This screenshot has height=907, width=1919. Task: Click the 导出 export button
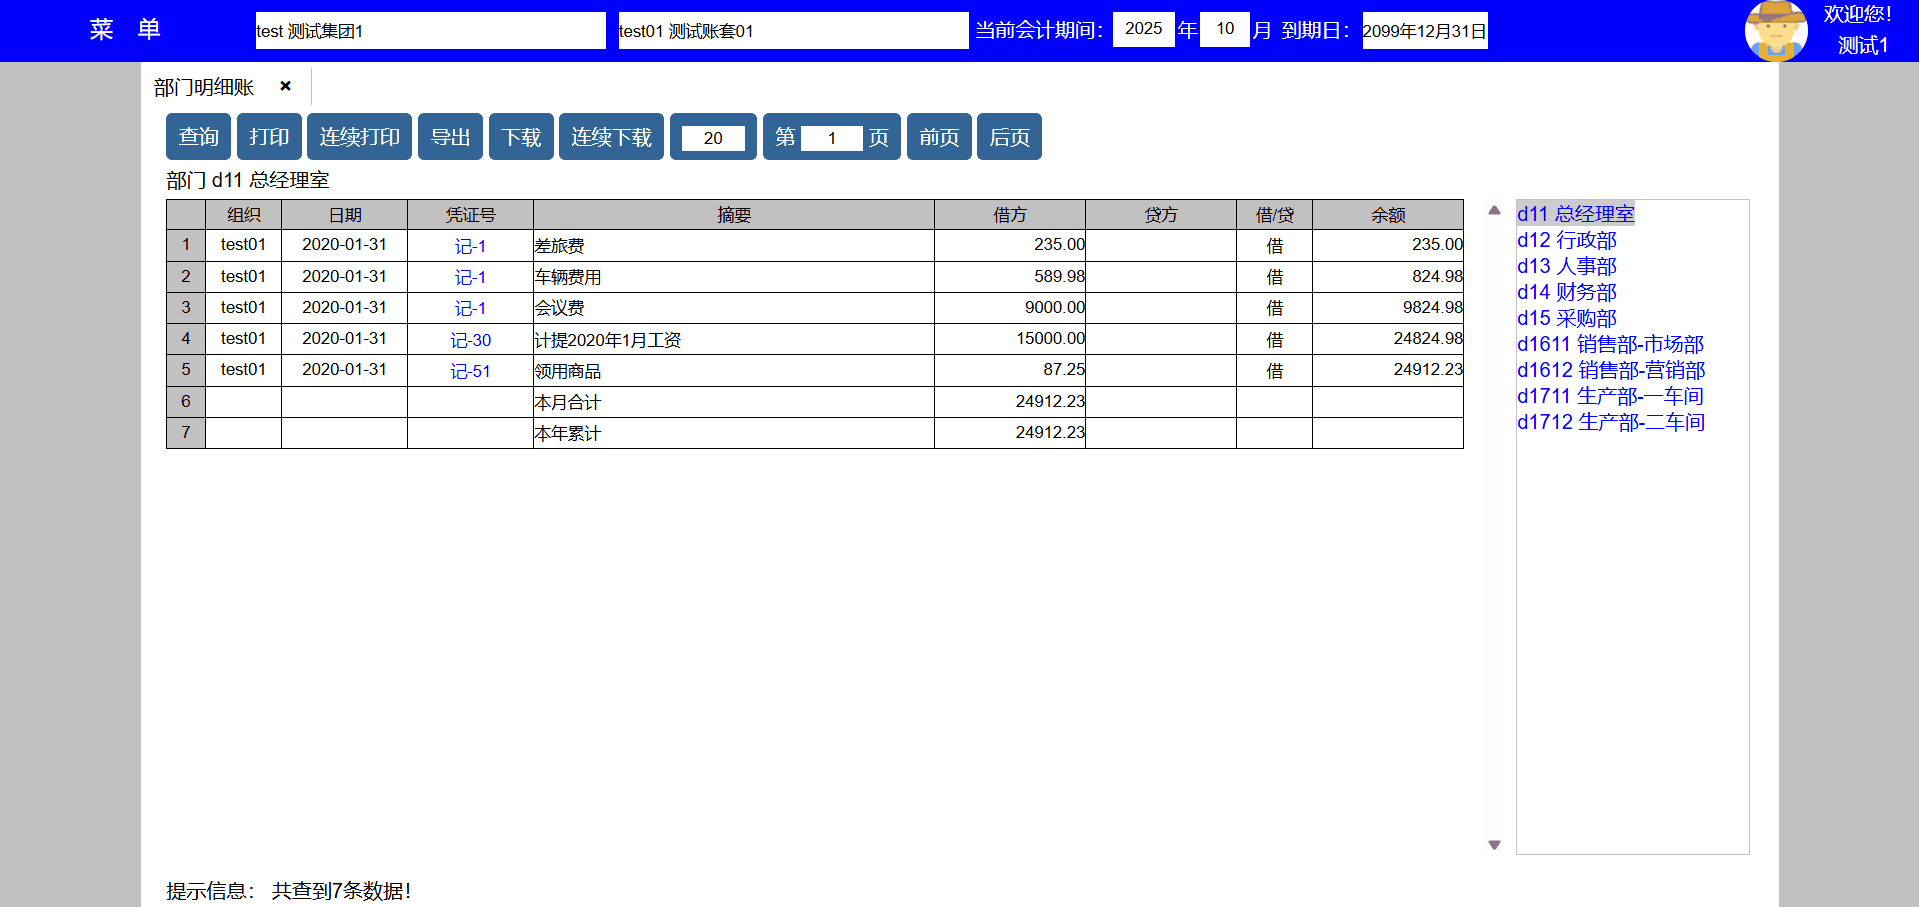pos(450,137)
